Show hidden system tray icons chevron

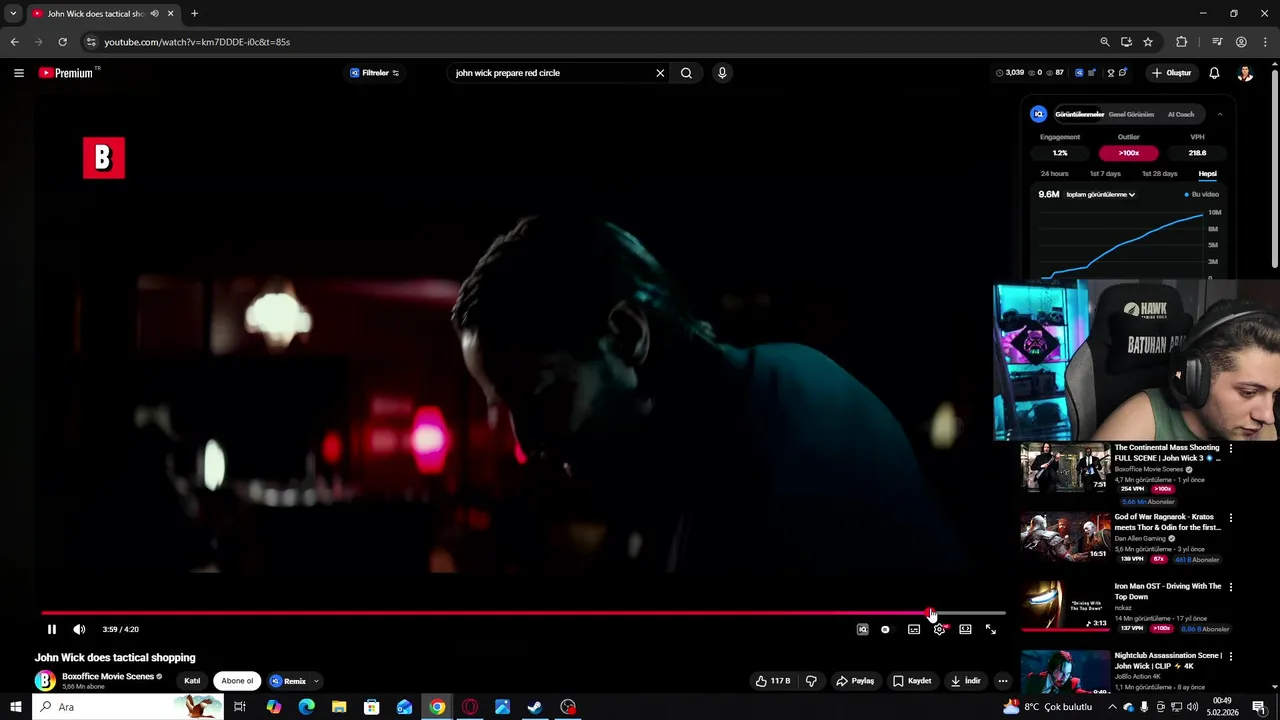1112,707
